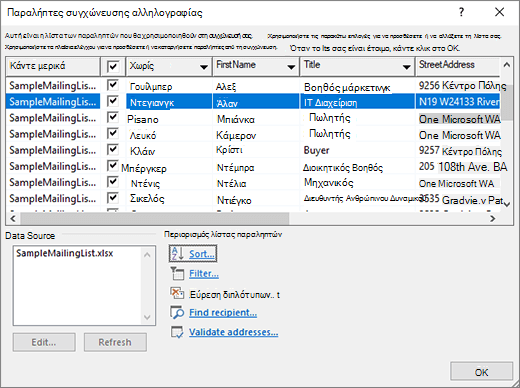Click the Filter funnel icon
520x388 pixels.
(x=177, y=273)
